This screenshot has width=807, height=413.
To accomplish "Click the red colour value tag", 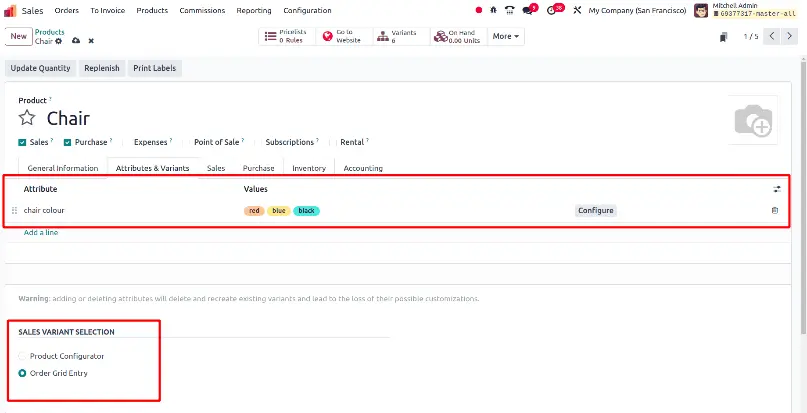I will 254,211.
